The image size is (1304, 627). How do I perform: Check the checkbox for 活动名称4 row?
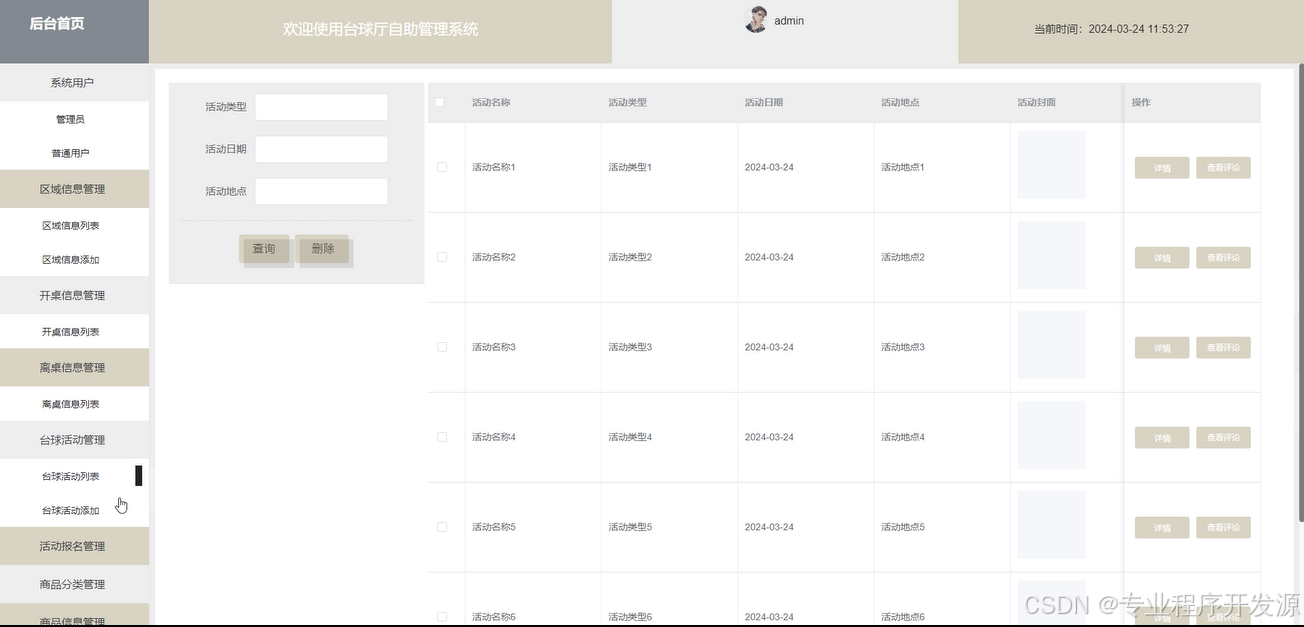pos(442,437)
